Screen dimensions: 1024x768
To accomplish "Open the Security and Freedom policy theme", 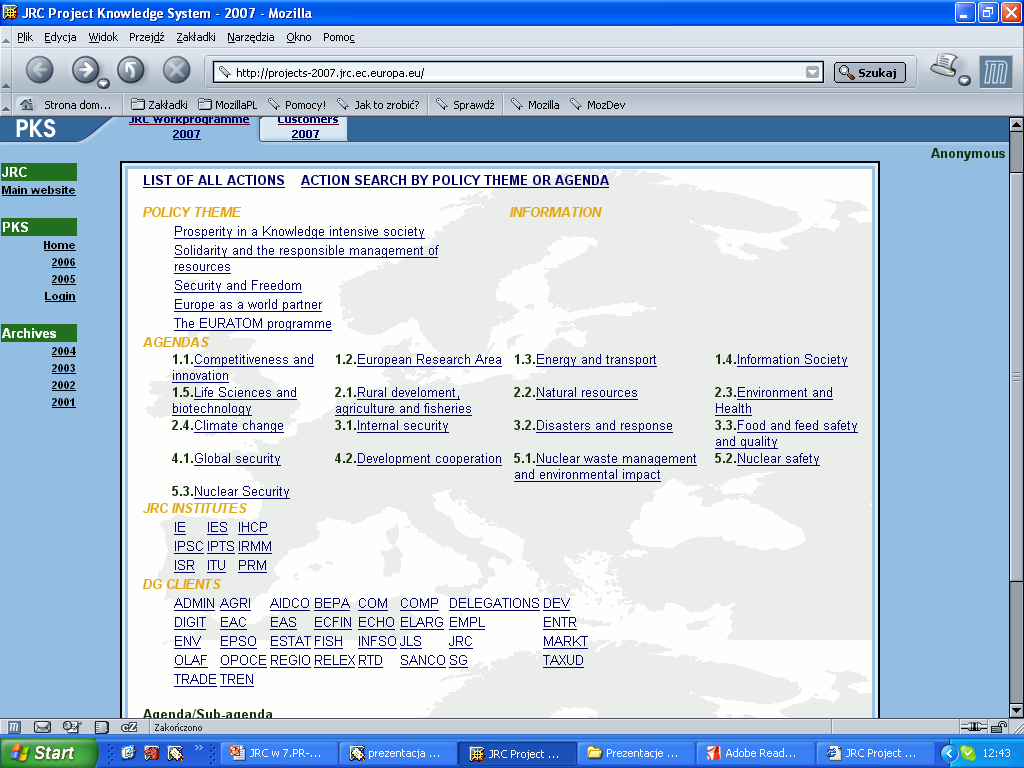I will (x=238, y=285).
